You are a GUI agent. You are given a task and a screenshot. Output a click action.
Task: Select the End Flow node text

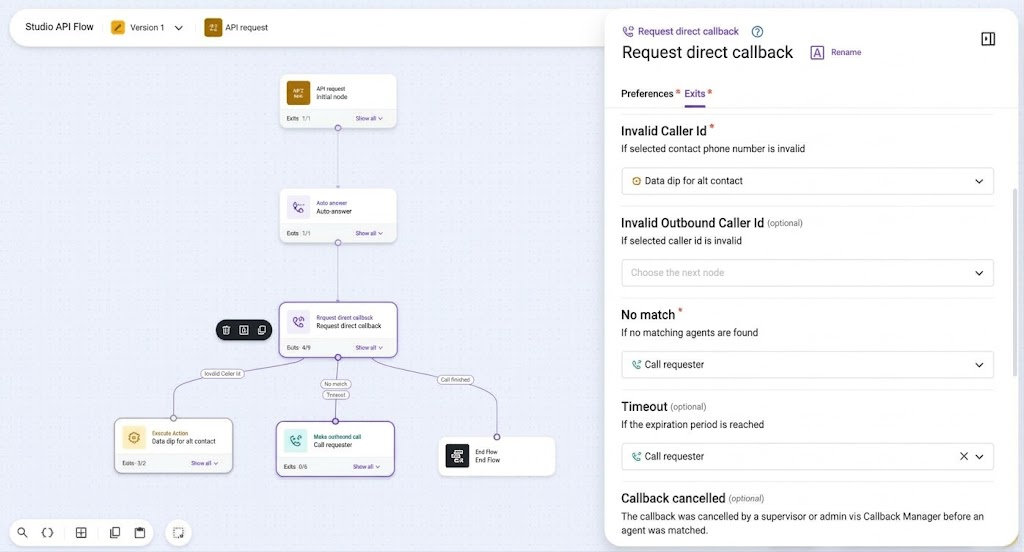[x=487, y=460]
